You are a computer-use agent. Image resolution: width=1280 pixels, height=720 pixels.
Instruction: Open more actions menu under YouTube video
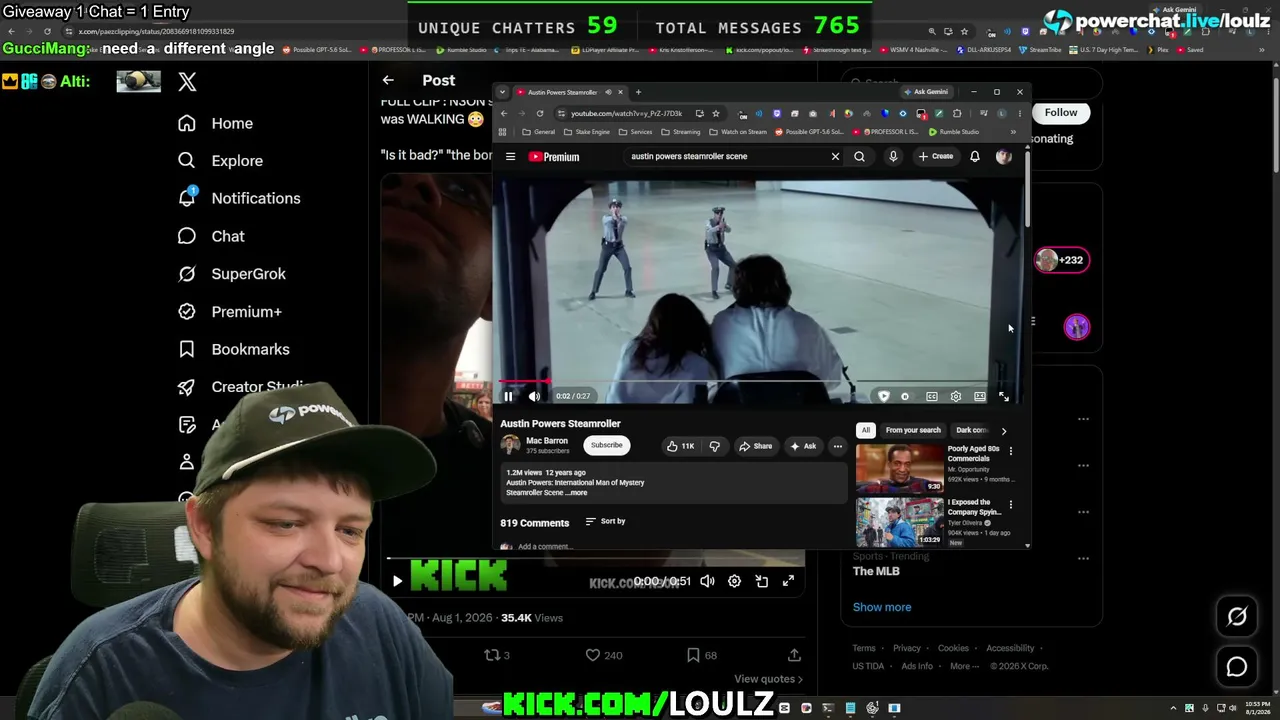pos(838,446)
